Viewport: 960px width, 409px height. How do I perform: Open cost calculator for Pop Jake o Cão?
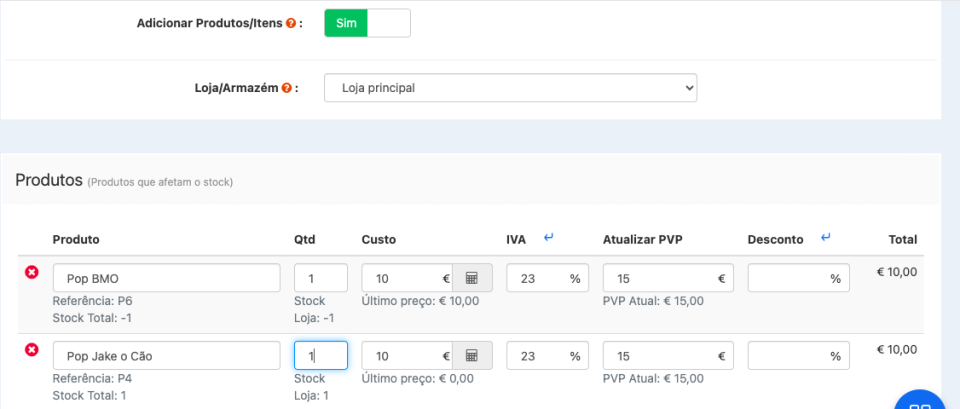pos(472,356)
